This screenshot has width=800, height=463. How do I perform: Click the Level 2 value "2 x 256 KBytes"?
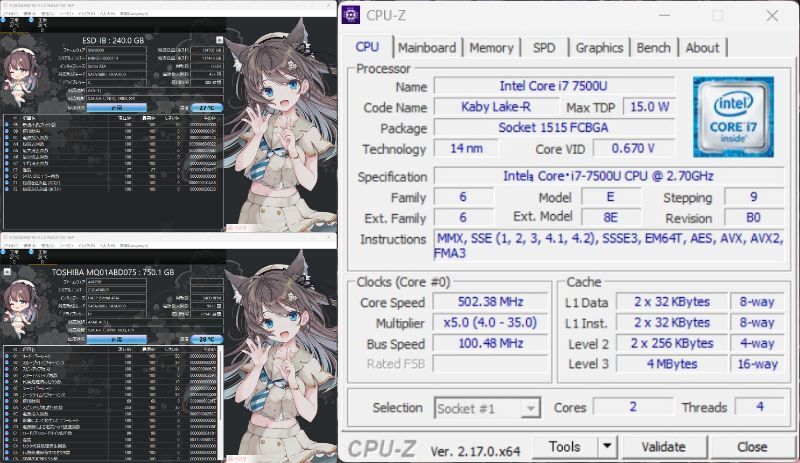point(672,343)
